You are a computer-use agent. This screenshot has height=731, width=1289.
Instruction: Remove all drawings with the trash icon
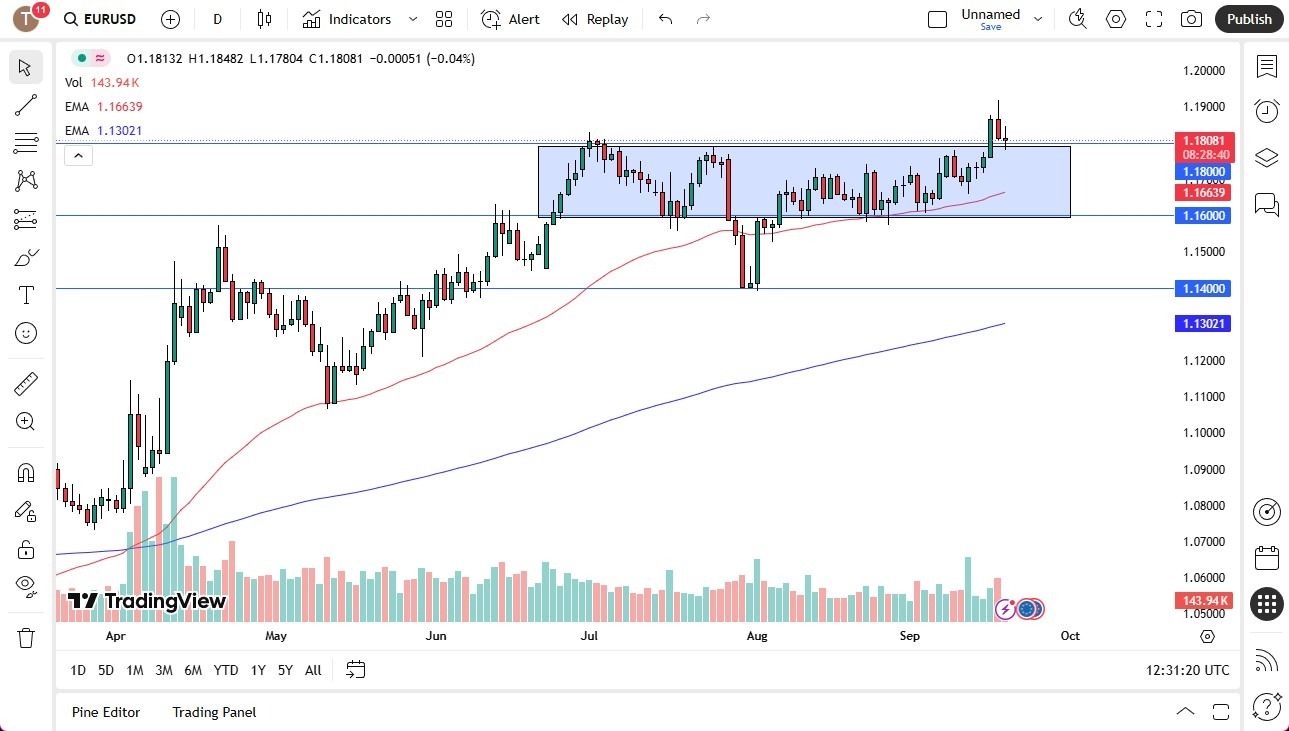[x=25, y=637]
